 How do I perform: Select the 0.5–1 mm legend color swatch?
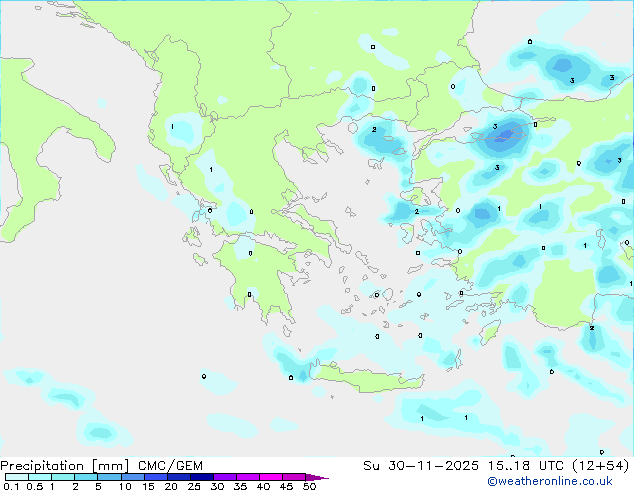click(x=40, y=477)
